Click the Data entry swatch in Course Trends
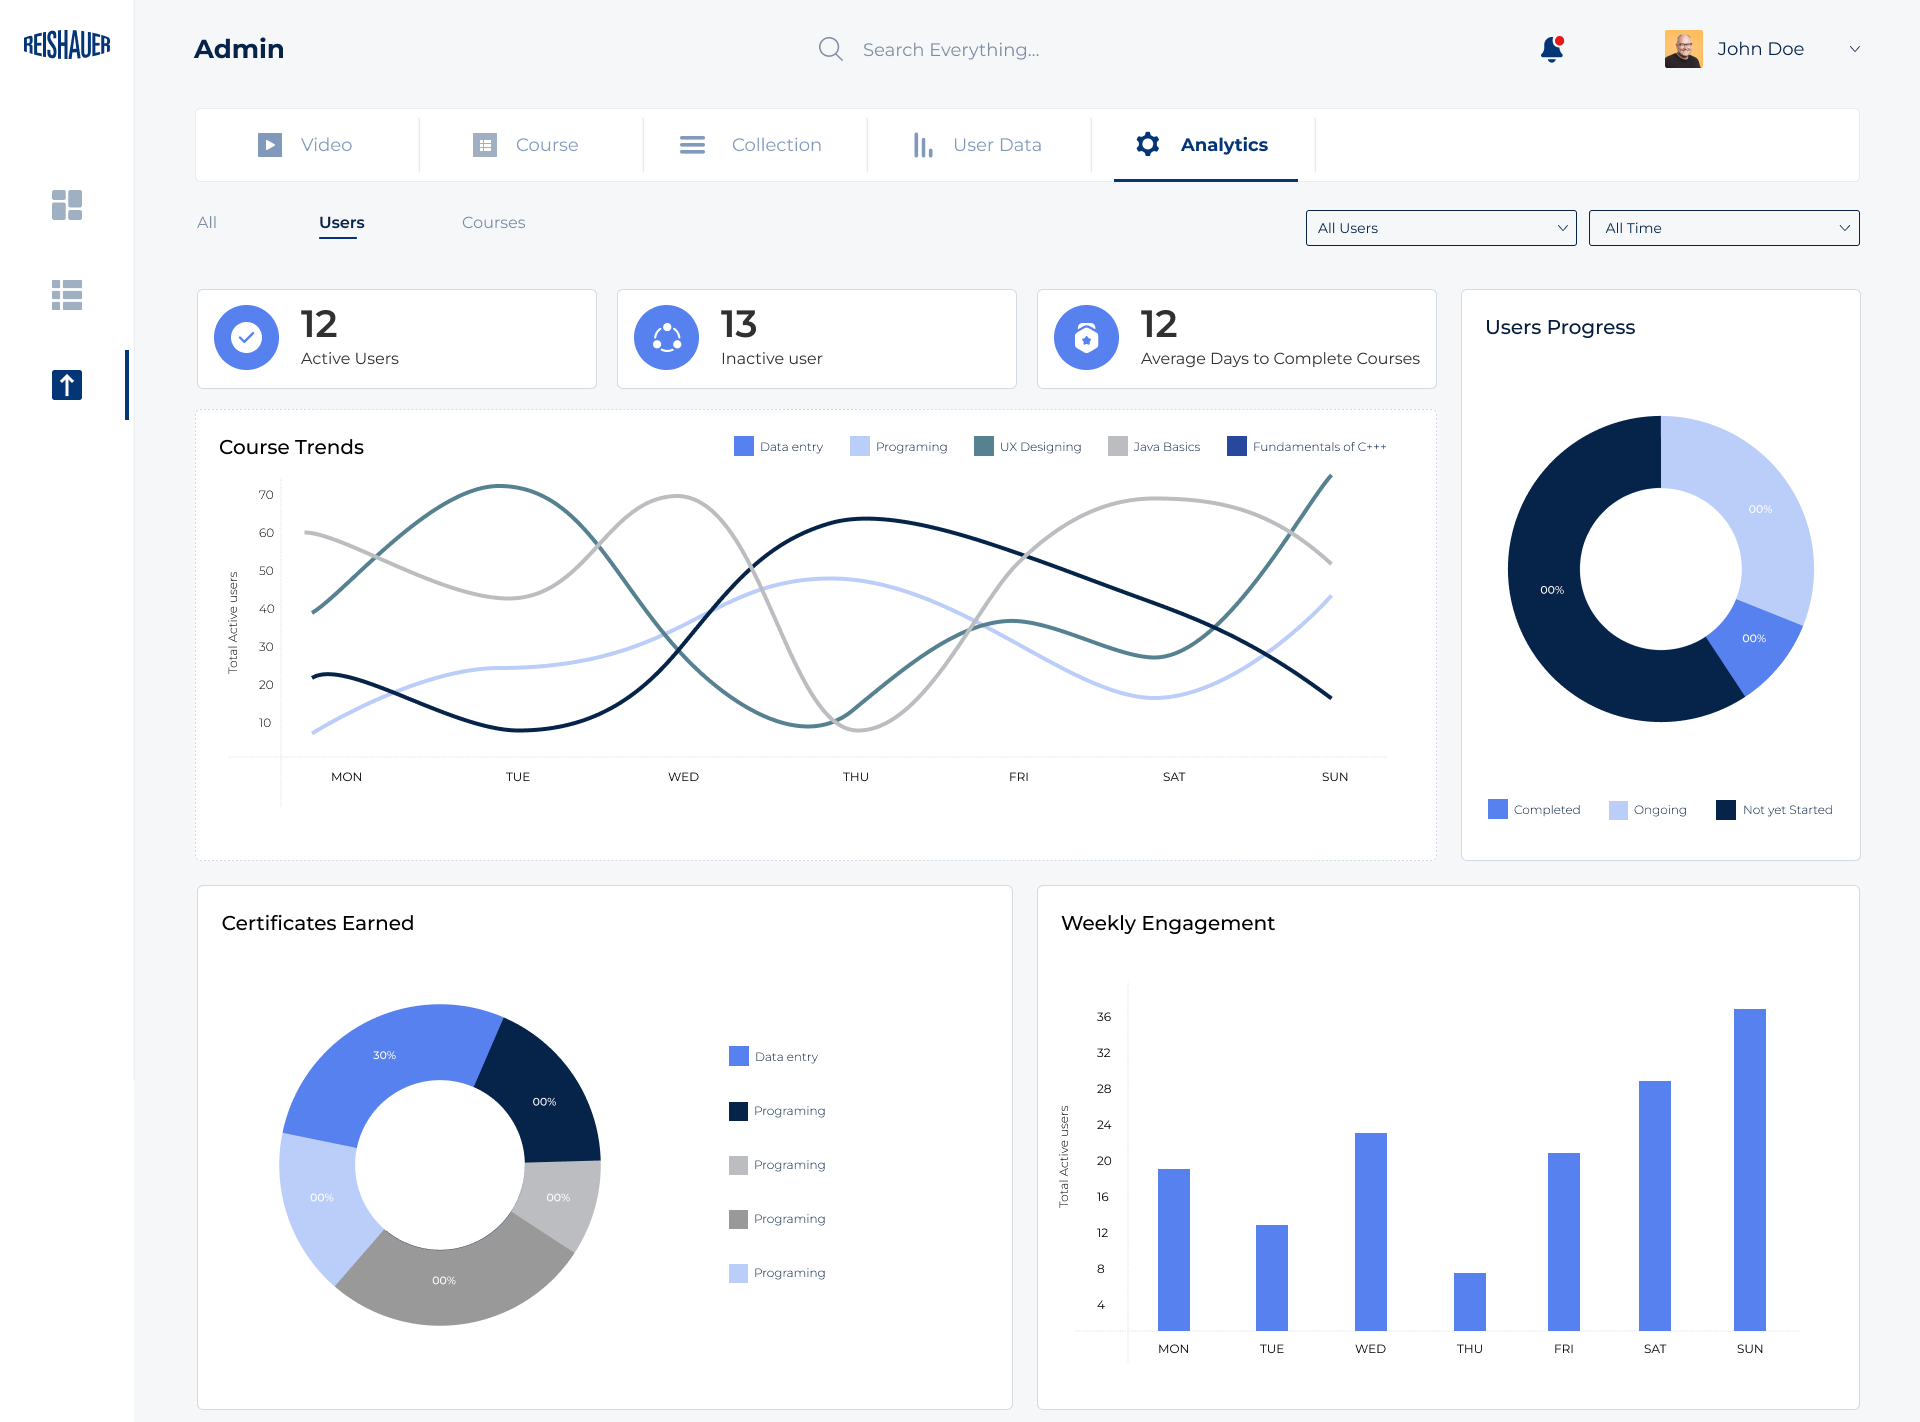This screenshot has height=1422, width=1920. click(744, 446)
